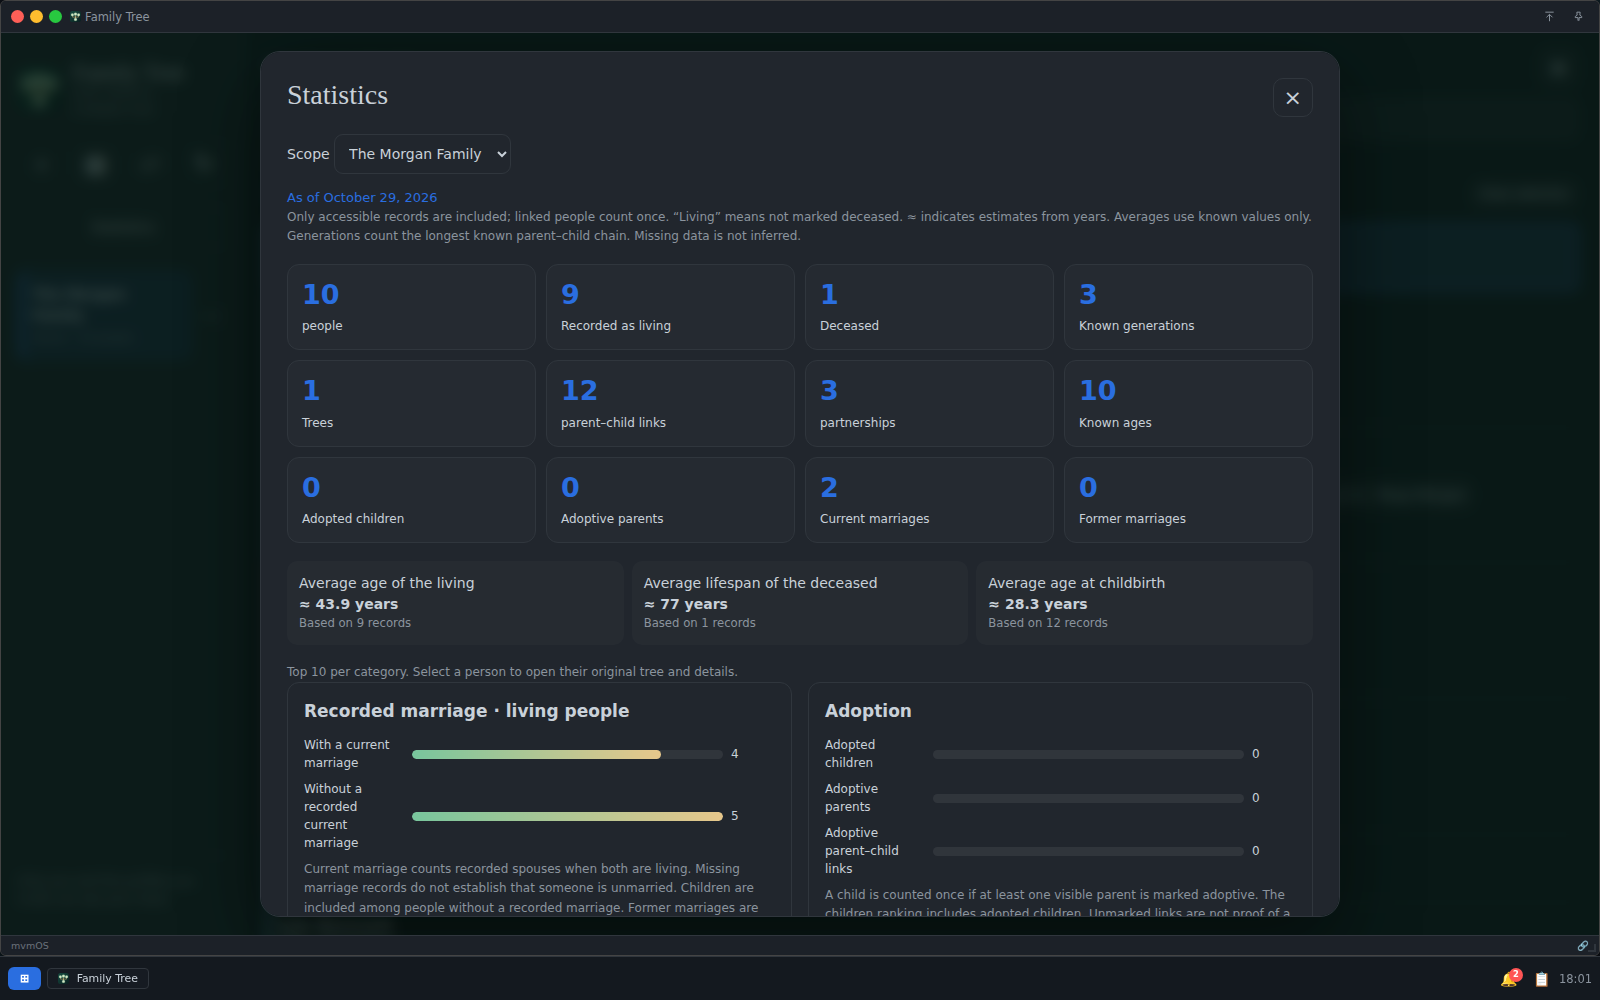Click the "mvmOS" status bar label
The height and width of the screenshot is (1000, 1600).
click(x=30, y=945)
